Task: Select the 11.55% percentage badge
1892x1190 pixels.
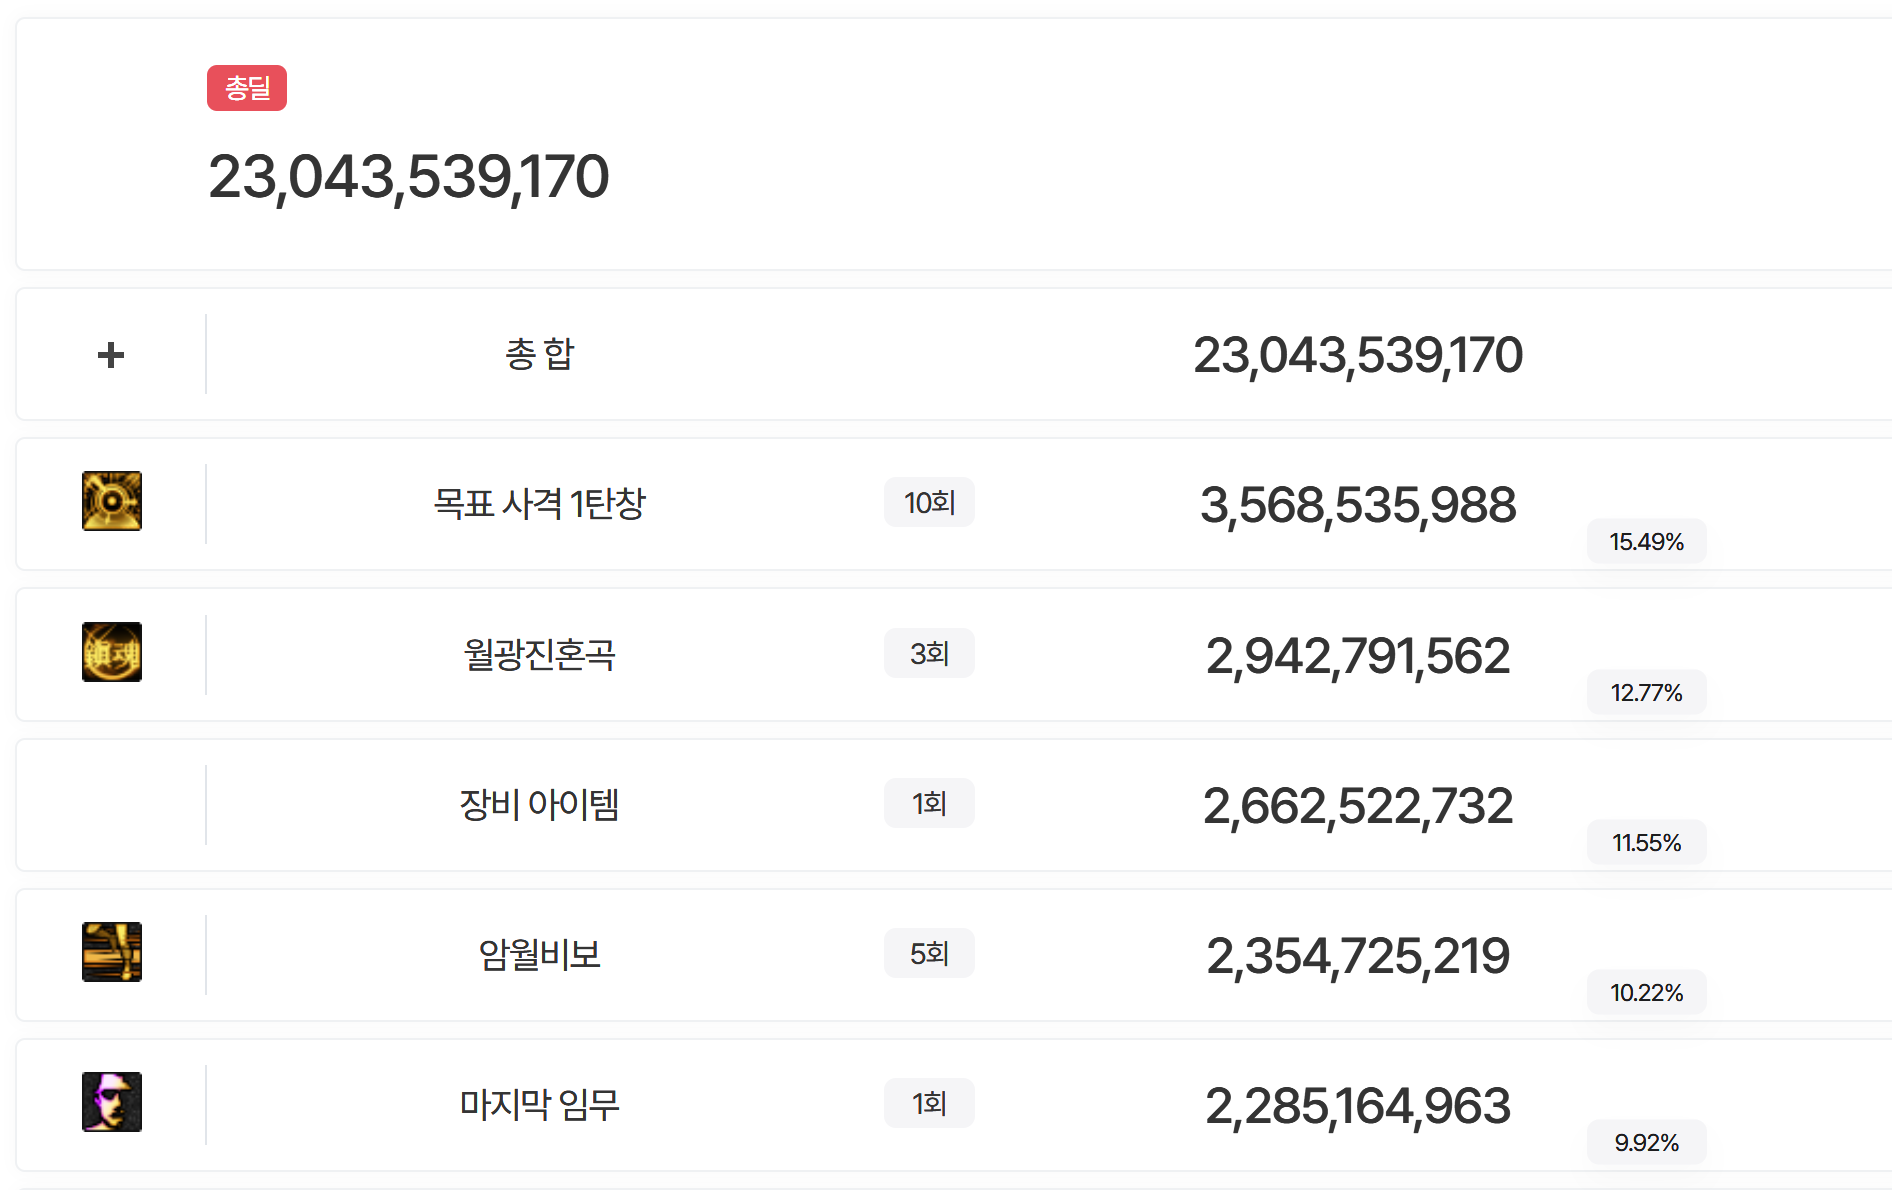Action: (1646, 843)
